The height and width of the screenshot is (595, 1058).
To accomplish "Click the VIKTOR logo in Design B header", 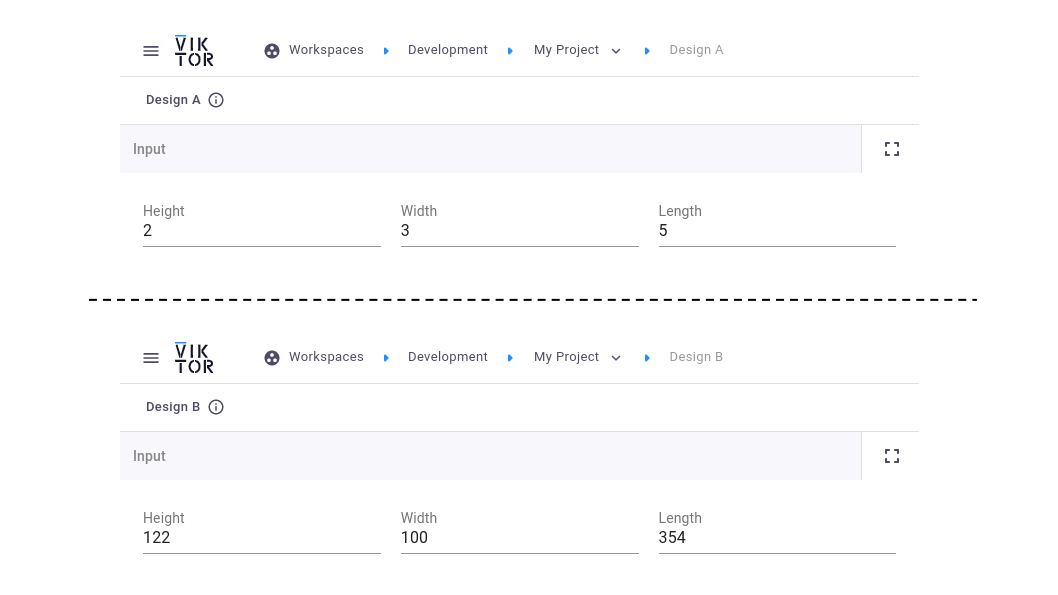I will pos(194,358).
